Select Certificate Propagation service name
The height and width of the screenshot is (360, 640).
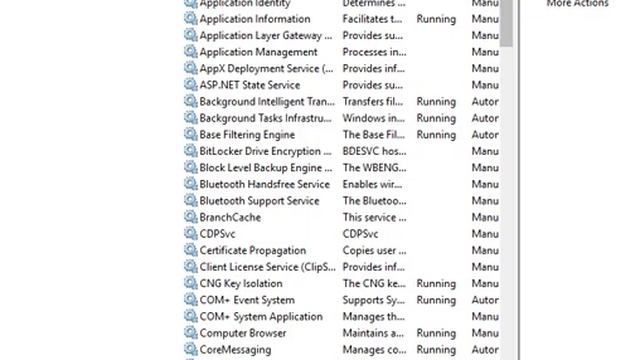point(253,251)
